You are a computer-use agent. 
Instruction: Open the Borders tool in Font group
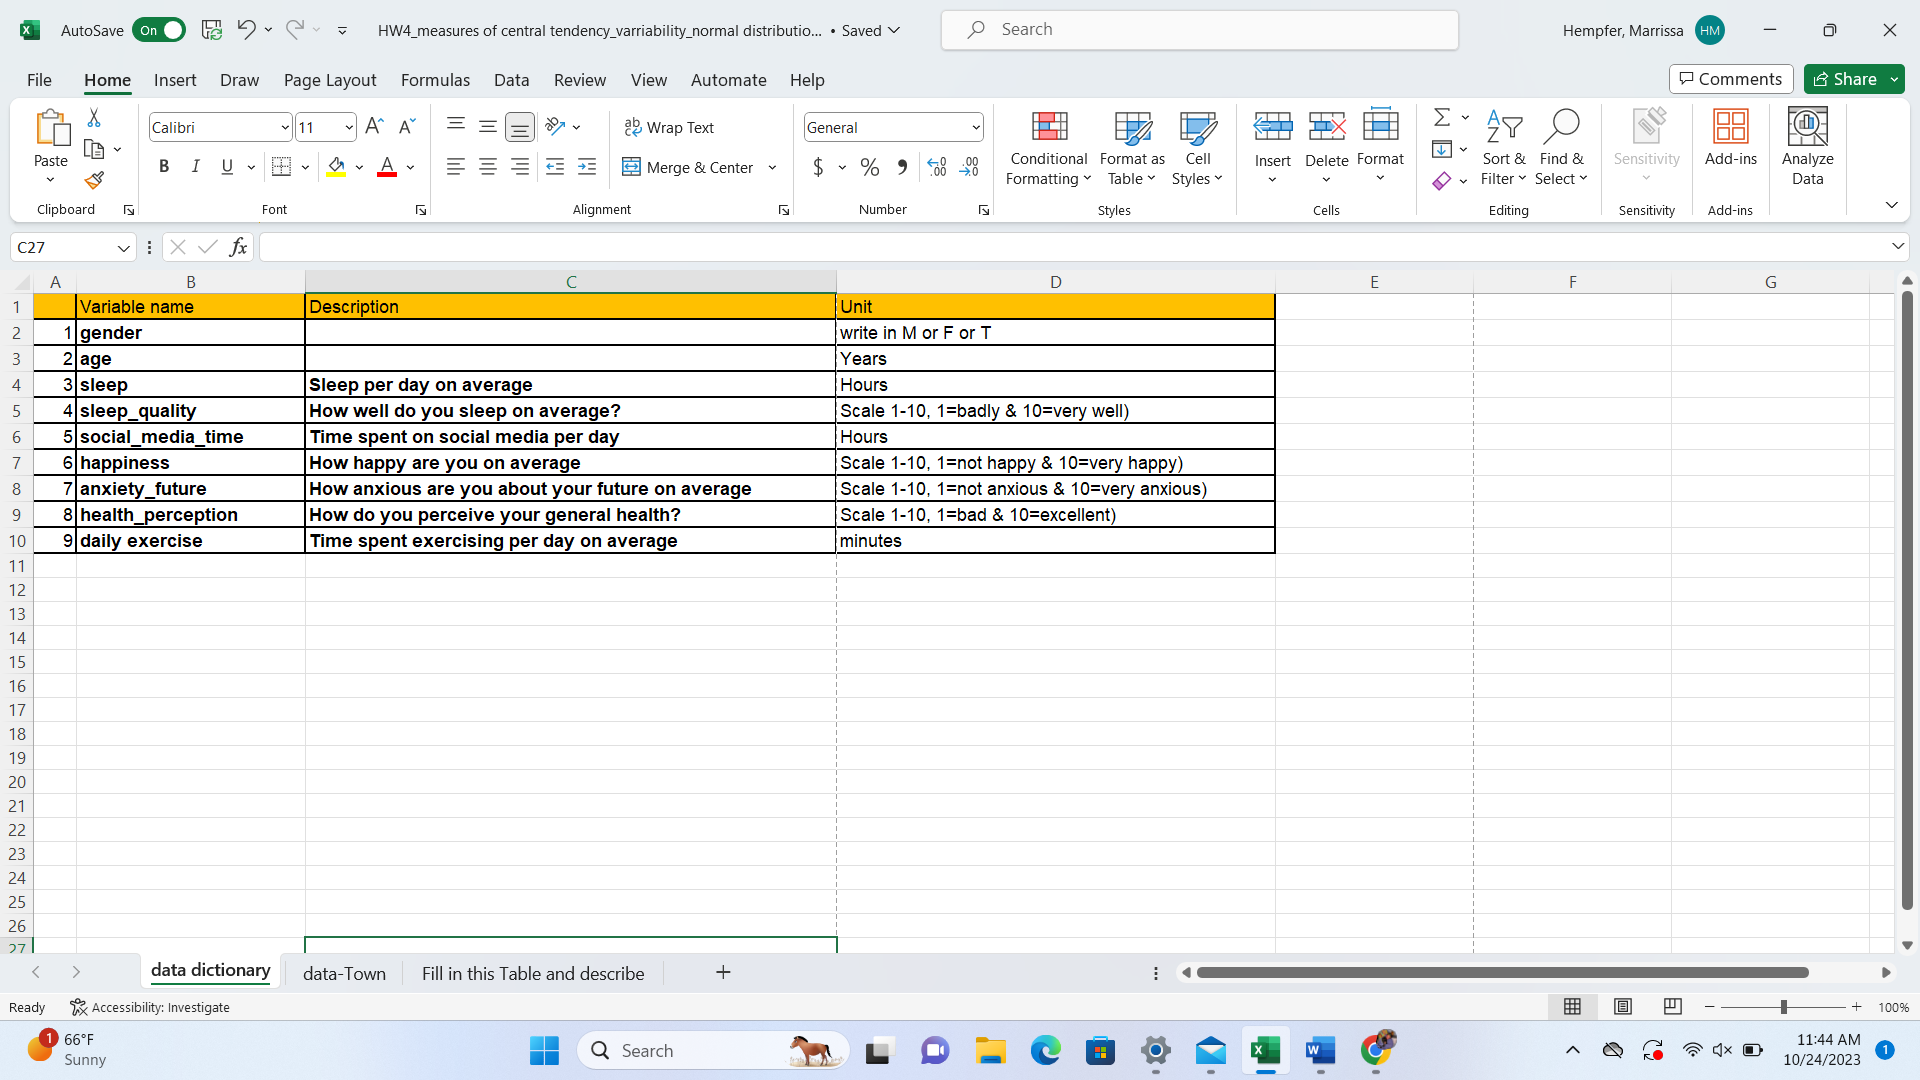[282, 167]
